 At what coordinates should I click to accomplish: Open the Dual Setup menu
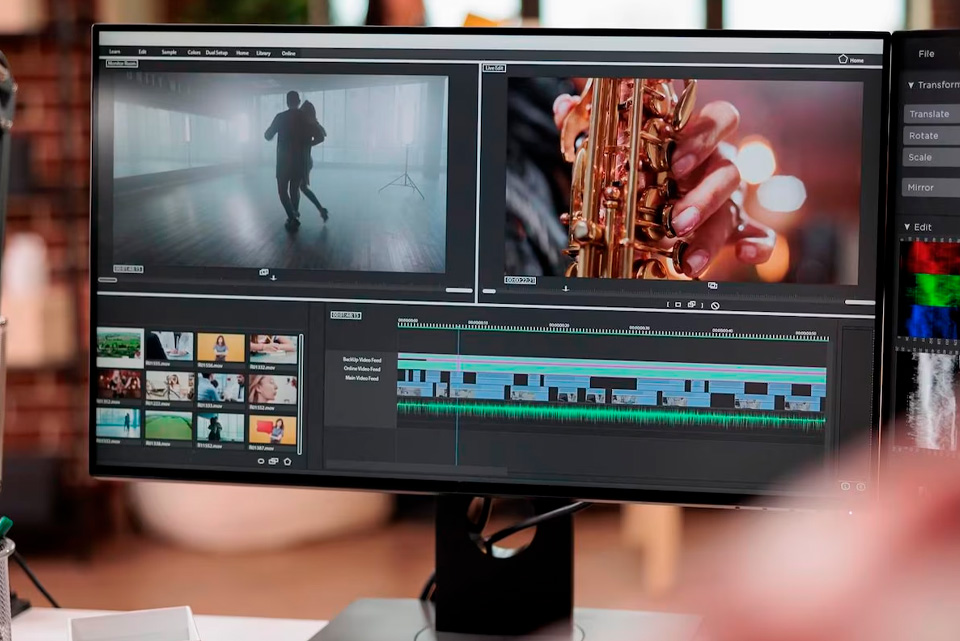tap(217, 53)
